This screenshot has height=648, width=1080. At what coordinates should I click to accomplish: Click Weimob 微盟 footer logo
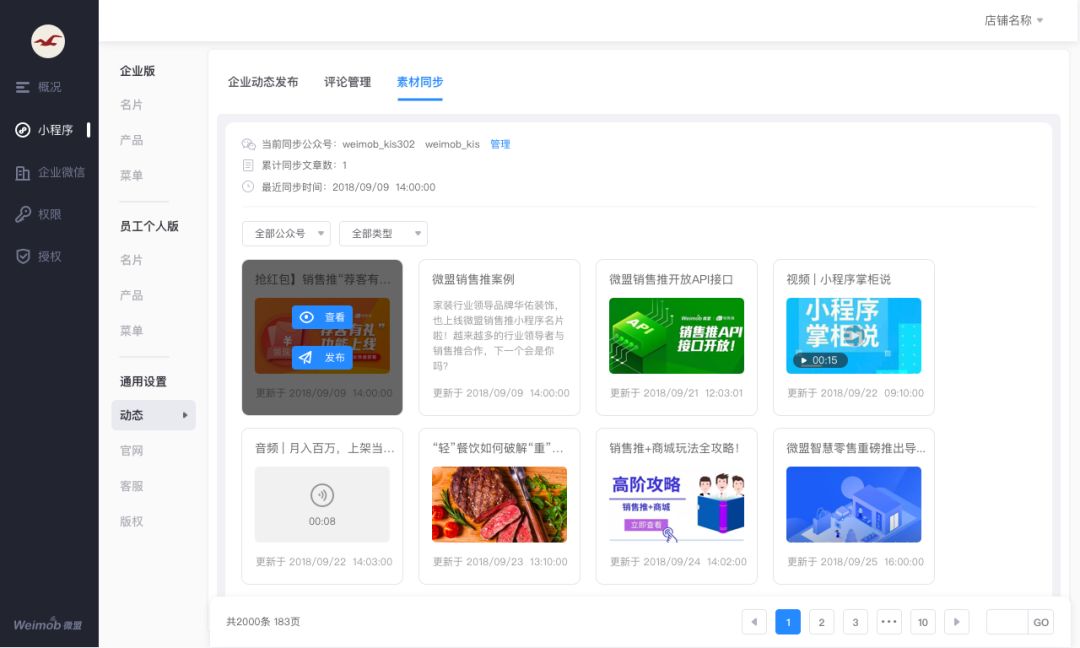(x=48, y=625)
